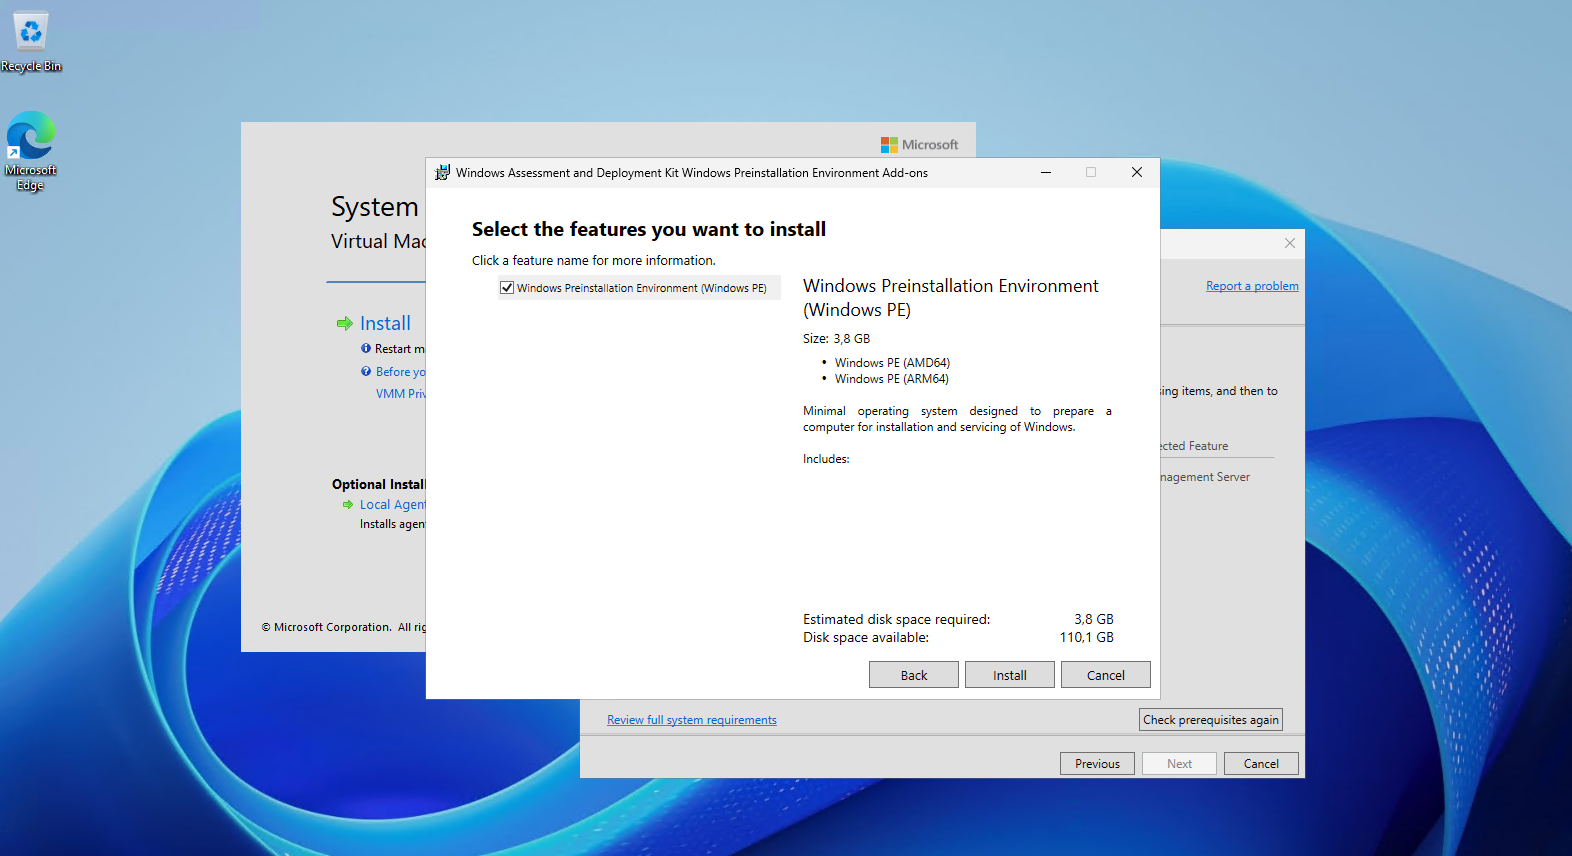
Task: Close the prerequisites dialog behind the ADK window
Action: 1290,243
